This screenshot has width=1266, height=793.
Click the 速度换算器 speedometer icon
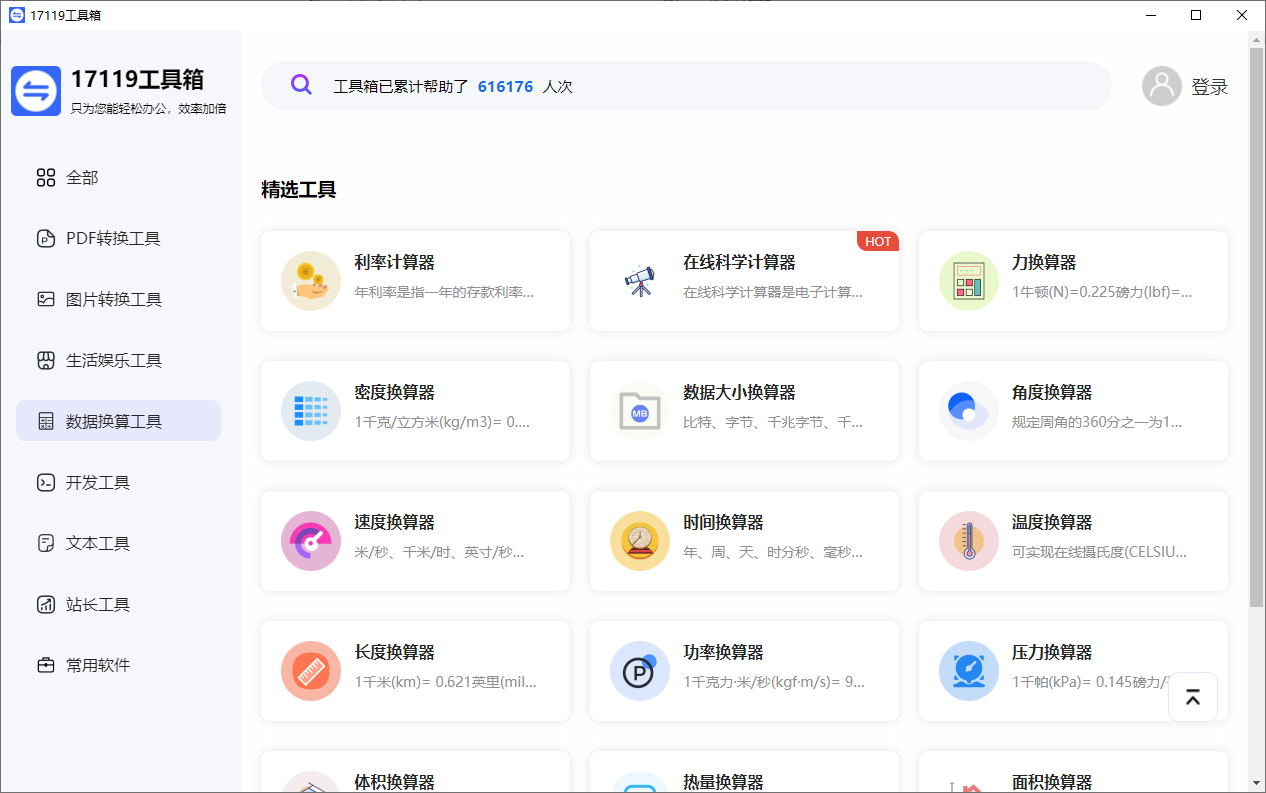click(x=311, y=541)
